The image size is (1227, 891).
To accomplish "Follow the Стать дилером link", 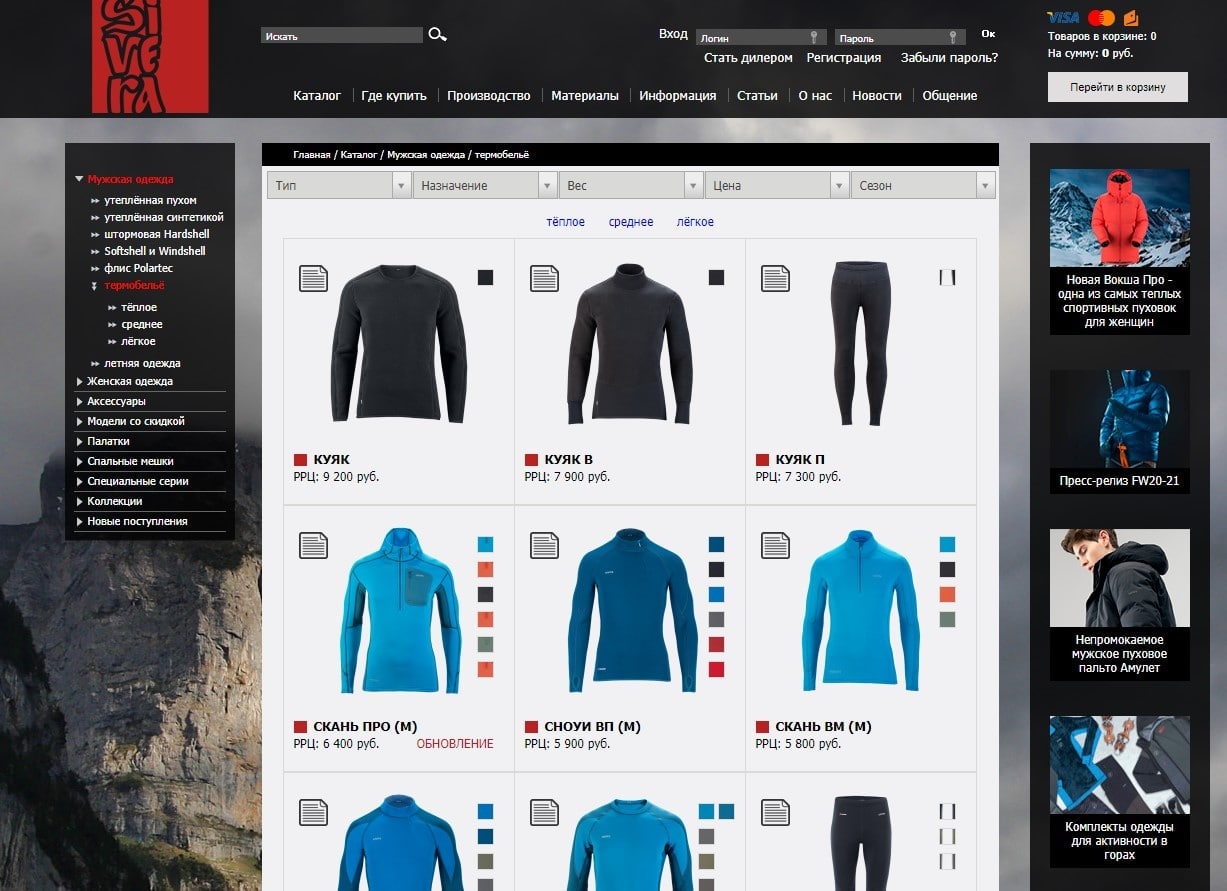I will point(748,58).
